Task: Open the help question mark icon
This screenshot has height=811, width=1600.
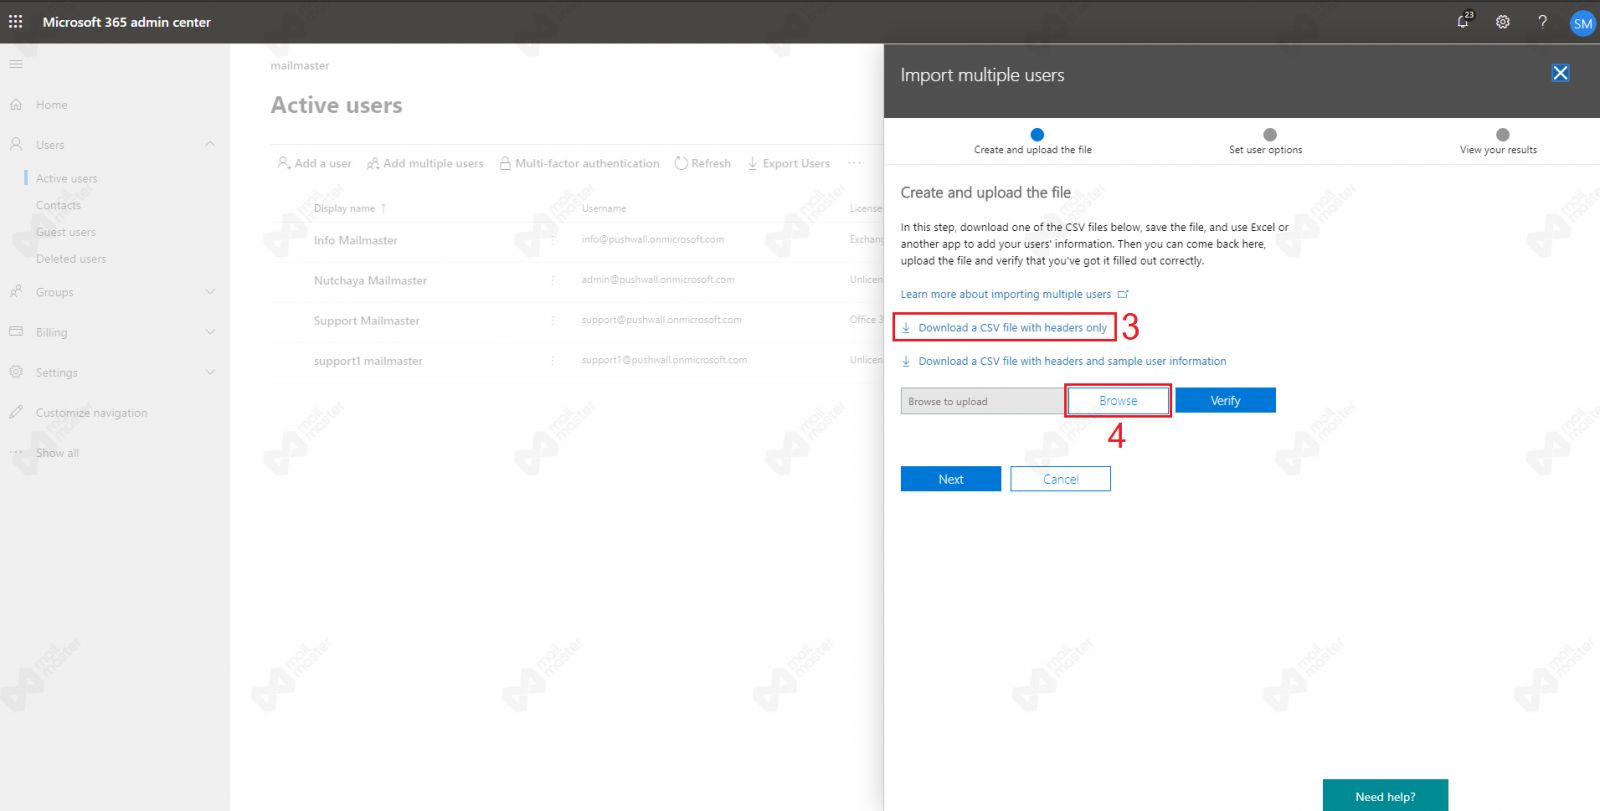Action: [1542, 21]
